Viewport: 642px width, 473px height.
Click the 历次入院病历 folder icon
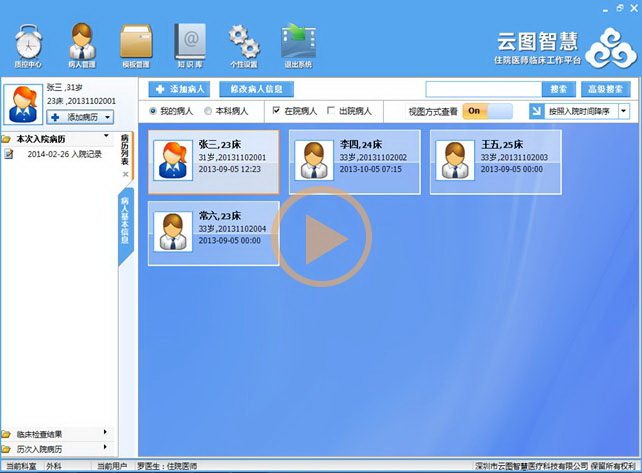6,449
